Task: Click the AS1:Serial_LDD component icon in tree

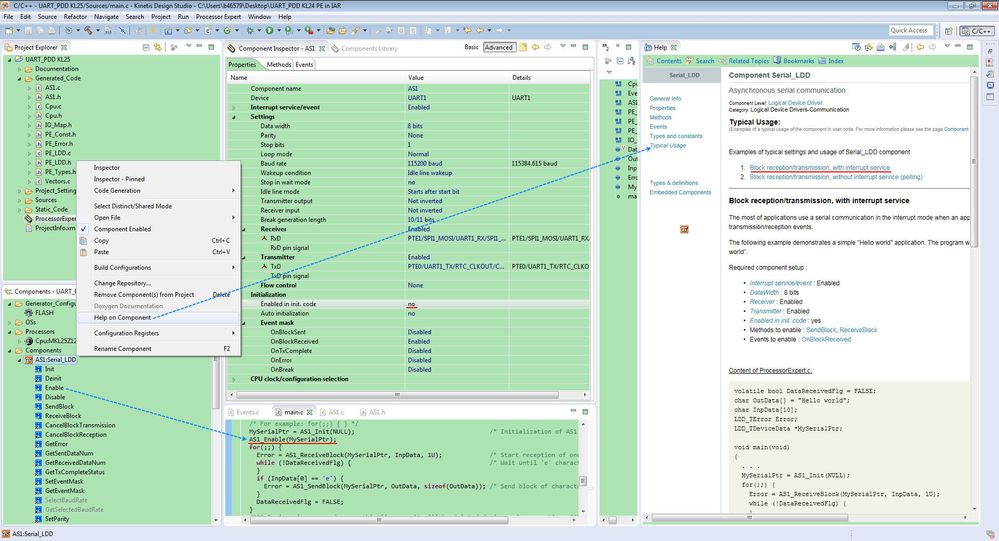Action: click(29, 359)
